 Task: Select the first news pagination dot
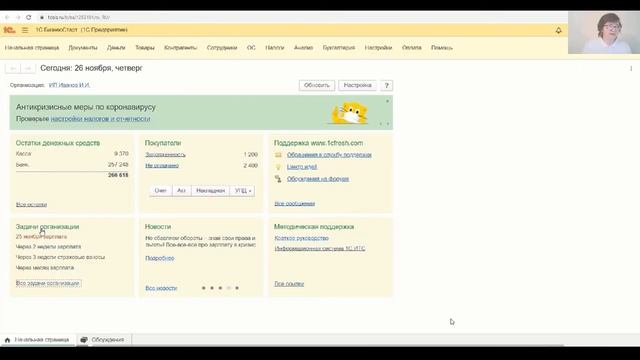(204, 288)
